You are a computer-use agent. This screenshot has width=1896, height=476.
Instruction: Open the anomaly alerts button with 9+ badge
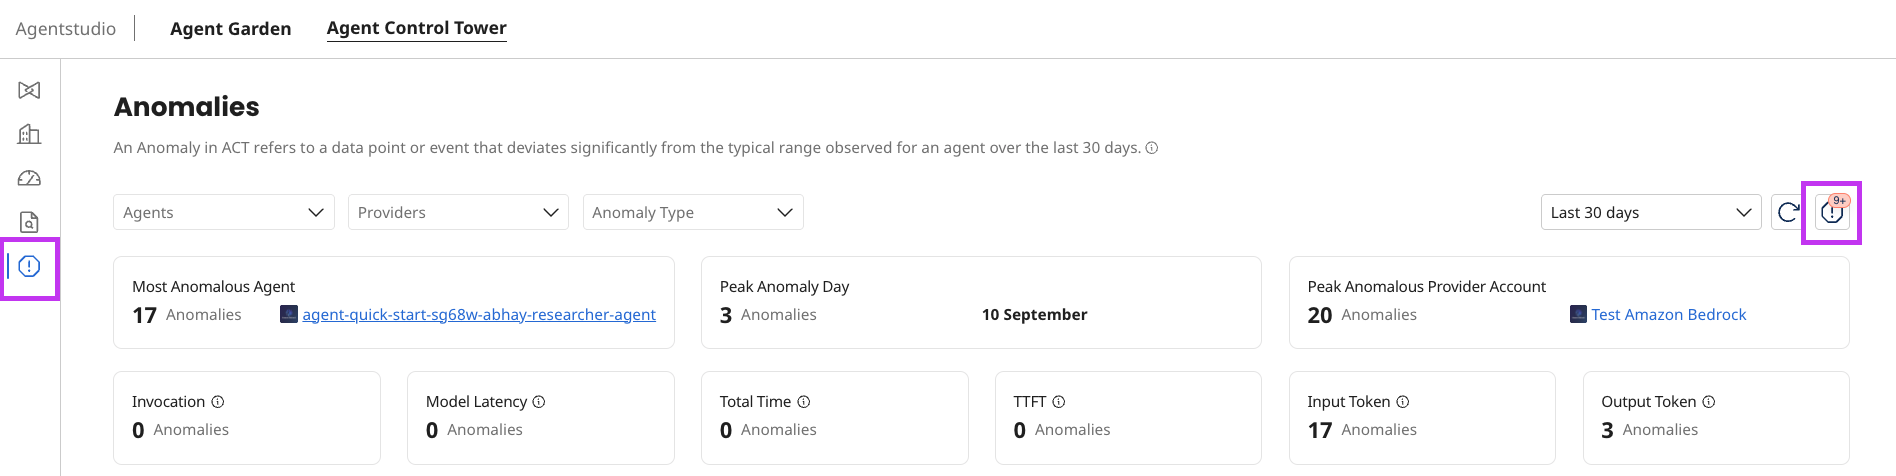click(1832, 212)
